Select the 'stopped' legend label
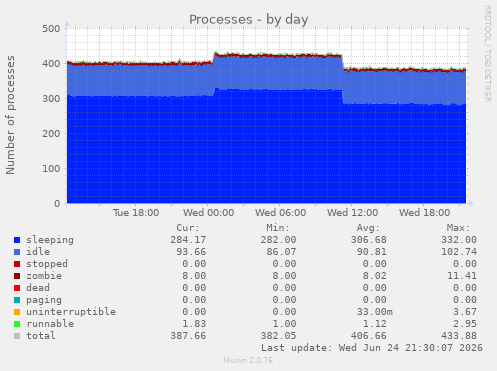 point(47,264)
